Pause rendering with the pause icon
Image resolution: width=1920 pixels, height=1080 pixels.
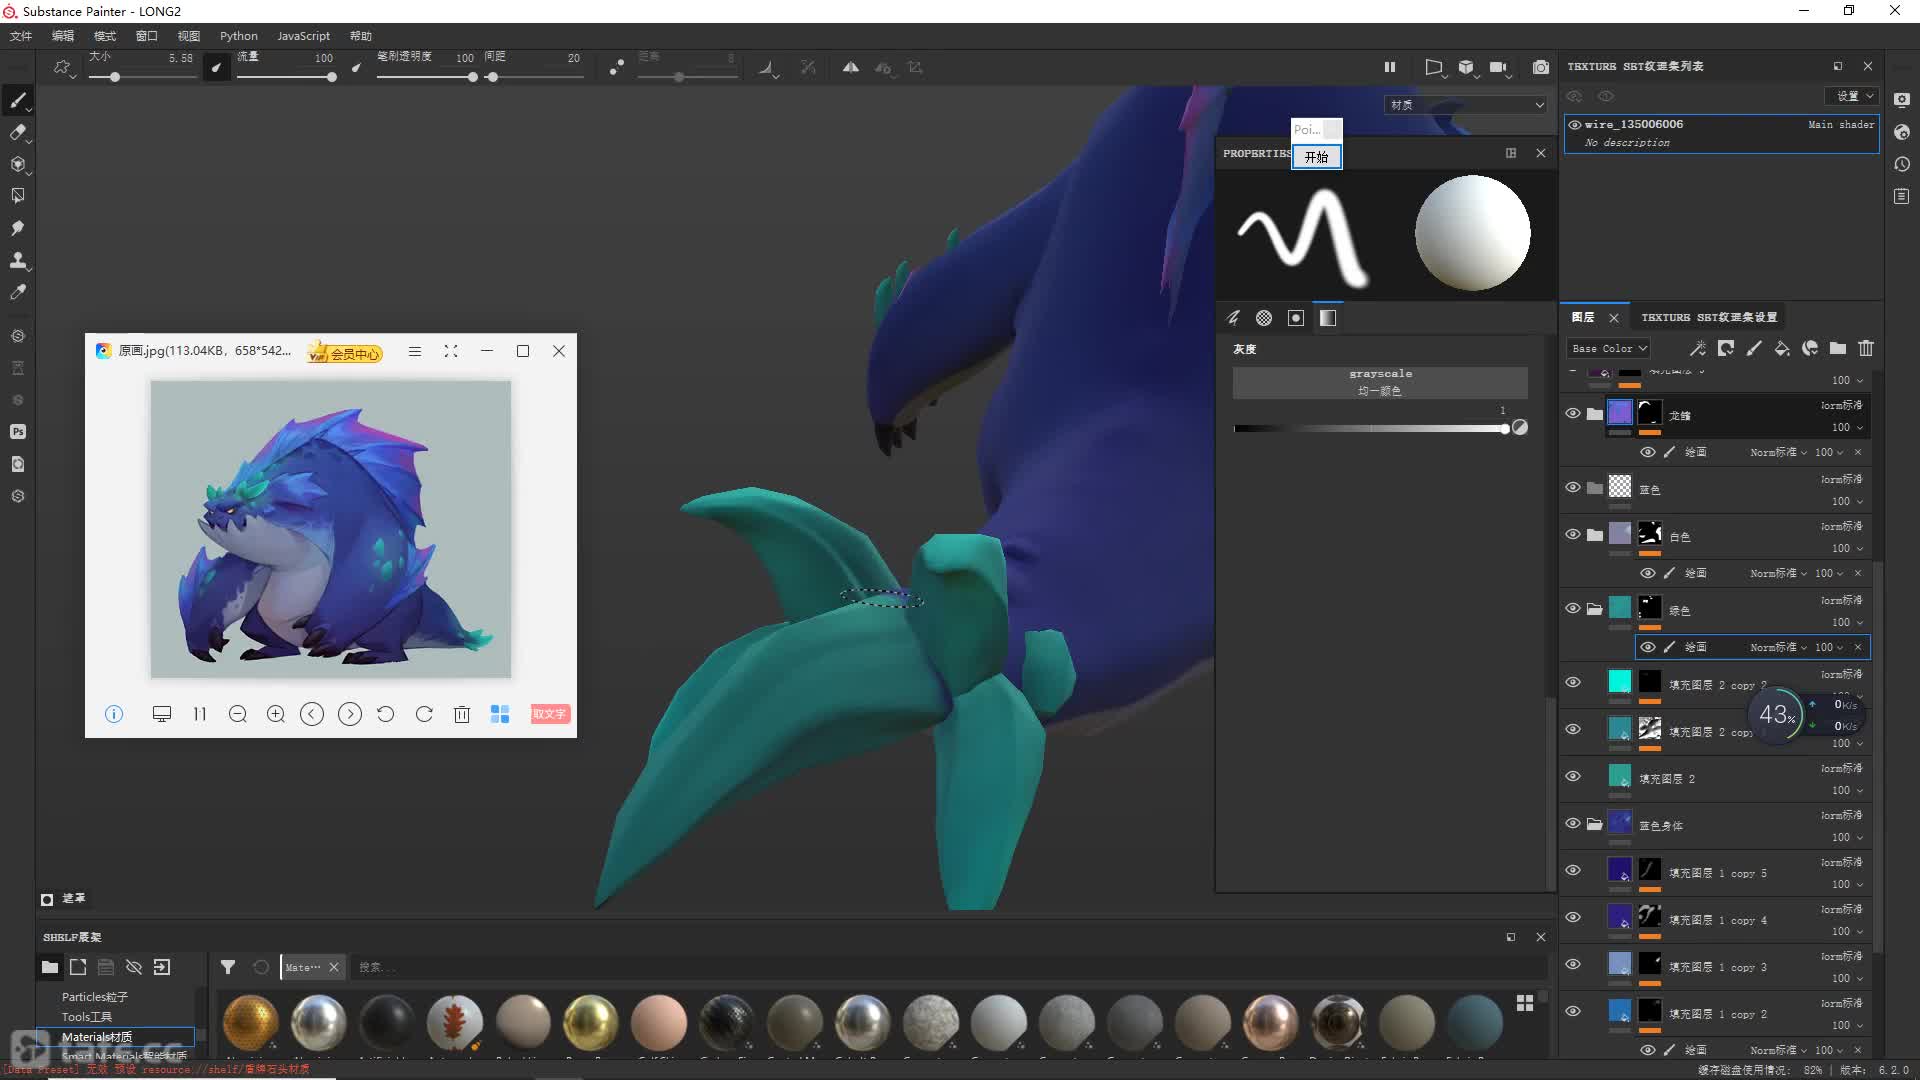(x=1389, y=67)
